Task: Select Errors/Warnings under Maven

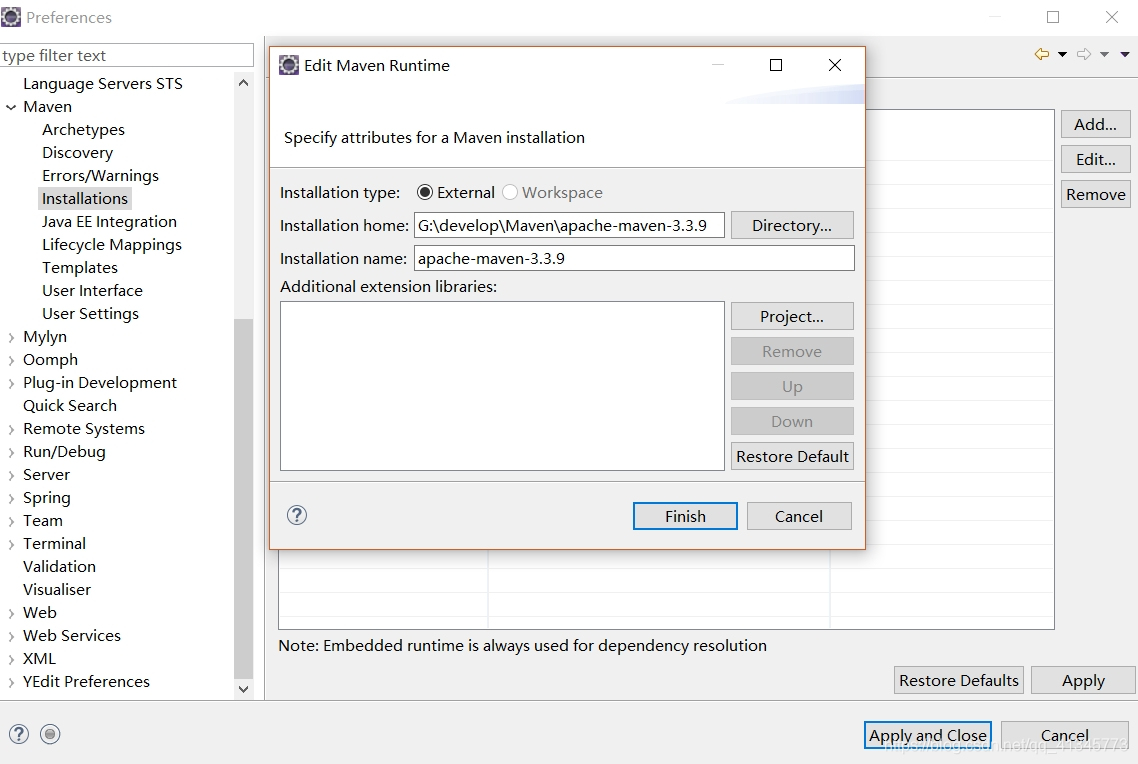Action: 100,176
